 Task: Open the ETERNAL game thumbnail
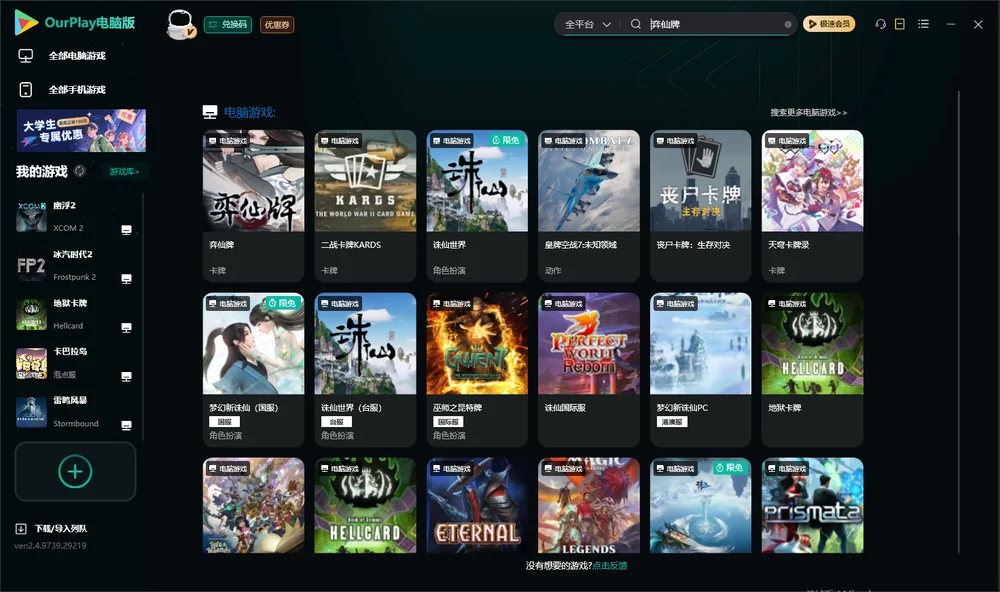(x=477, y=505)
